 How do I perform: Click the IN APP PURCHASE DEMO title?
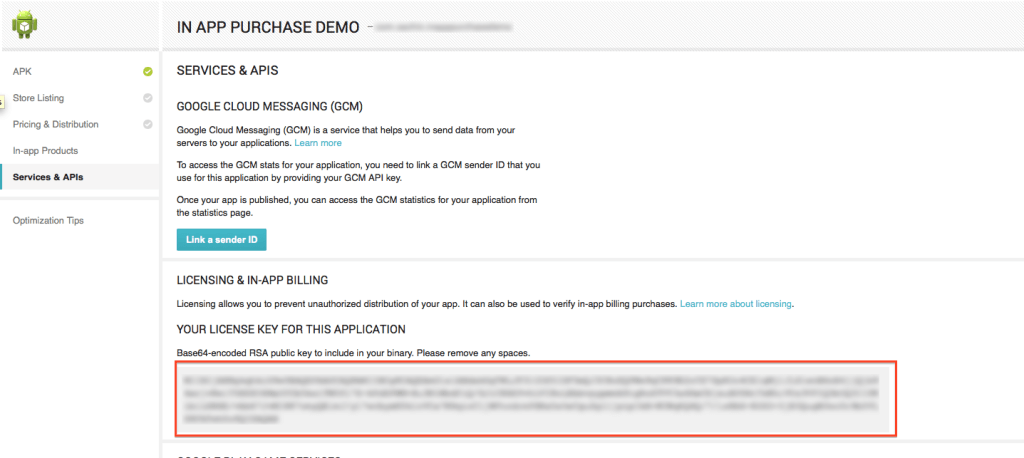[268, 27]
